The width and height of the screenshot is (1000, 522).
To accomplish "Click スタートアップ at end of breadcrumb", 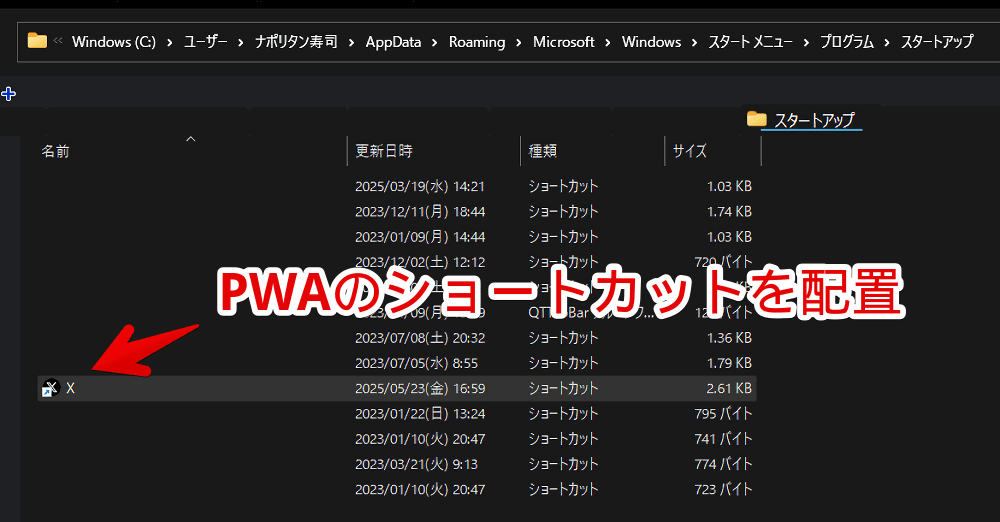I will [x=937, y=42].
